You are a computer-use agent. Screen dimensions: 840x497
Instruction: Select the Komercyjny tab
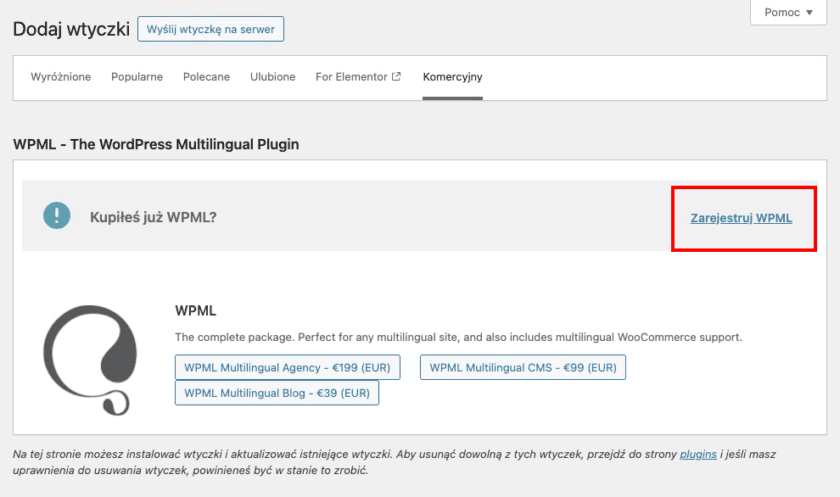pyautogui.click(x=452, y=77)
